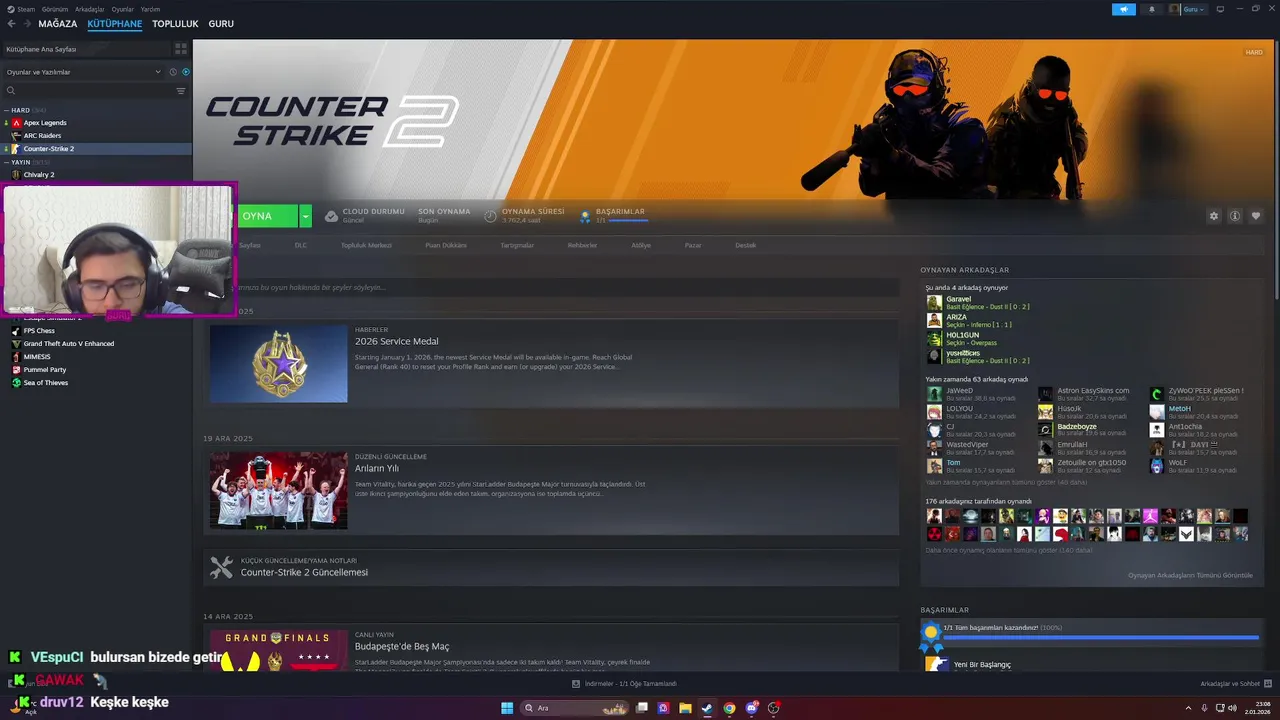This screenshot has height=720, width=1280.
Task: Open the notifications bell
Action: click(1151, 9)
